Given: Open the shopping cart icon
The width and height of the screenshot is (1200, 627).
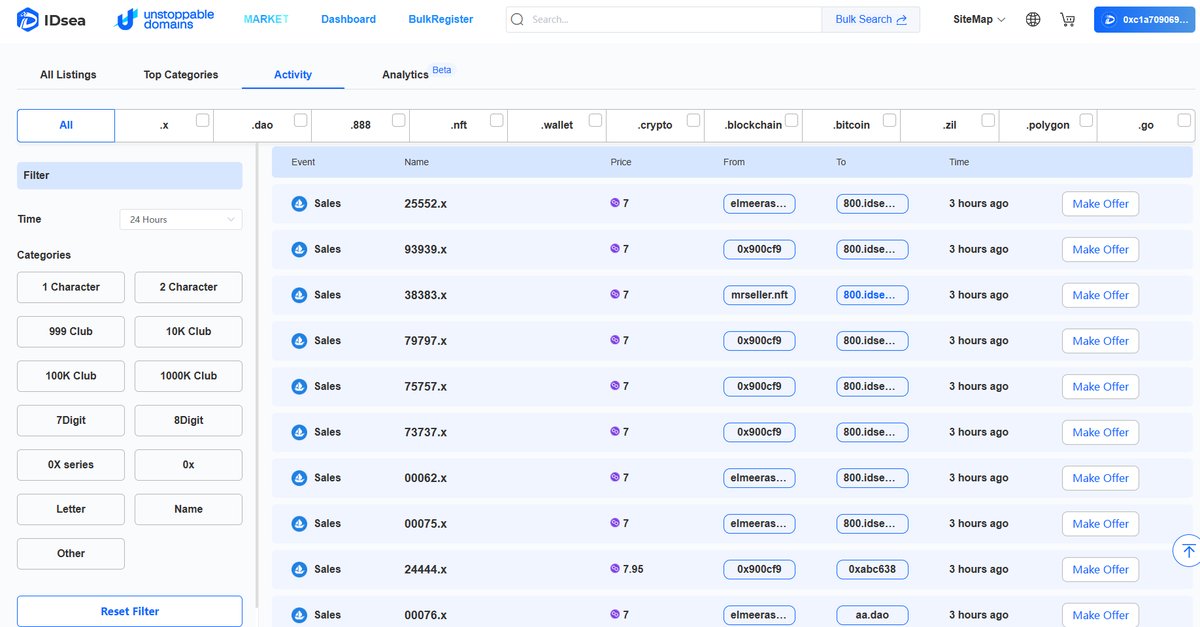Looking at the screenshot, I should (x=1067, y=19).
